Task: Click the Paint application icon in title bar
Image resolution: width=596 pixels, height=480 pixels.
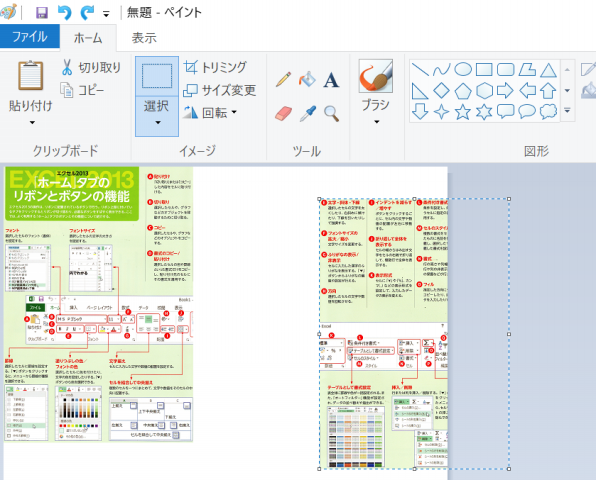Action: coord(8,12)
